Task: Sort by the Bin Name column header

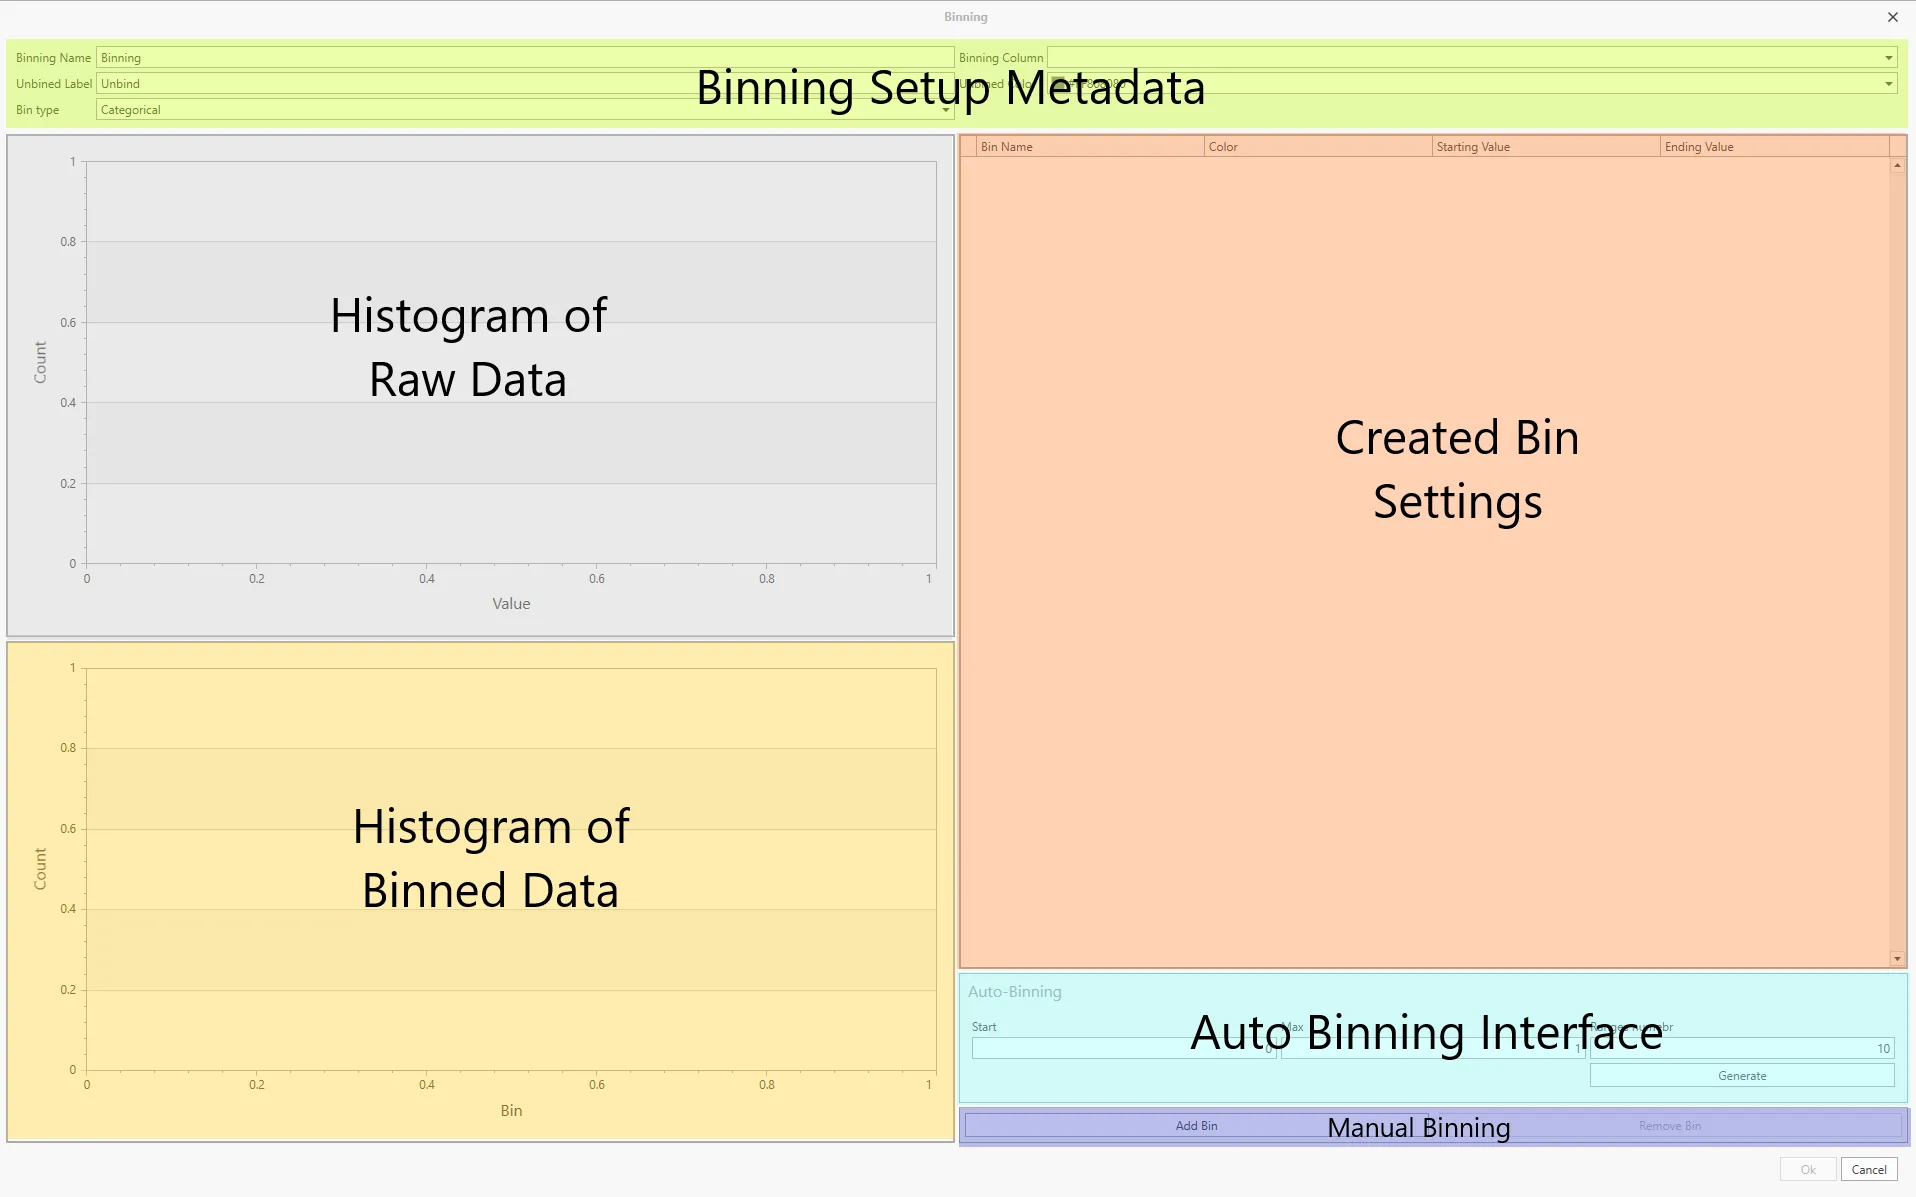Action: click(x=1090, y=147)
